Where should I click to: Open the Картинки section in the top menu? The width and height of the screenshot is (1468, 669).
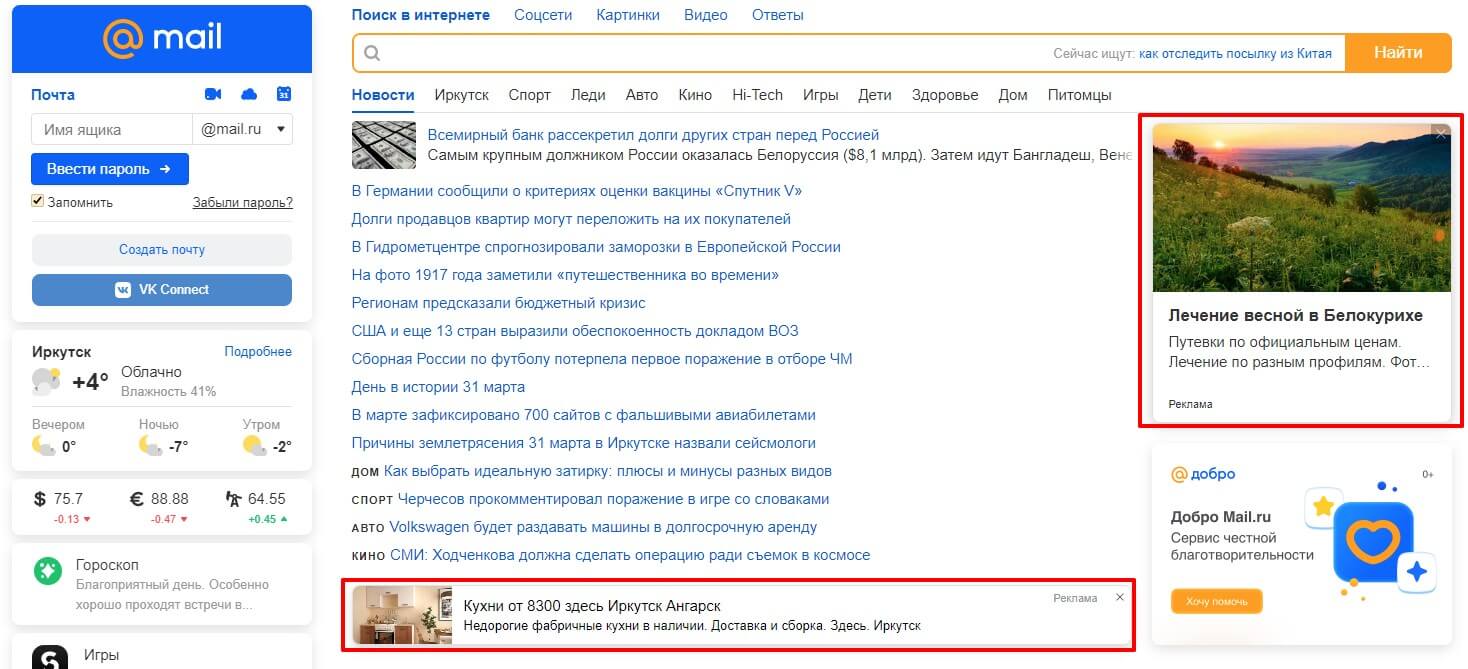(627, 14)
